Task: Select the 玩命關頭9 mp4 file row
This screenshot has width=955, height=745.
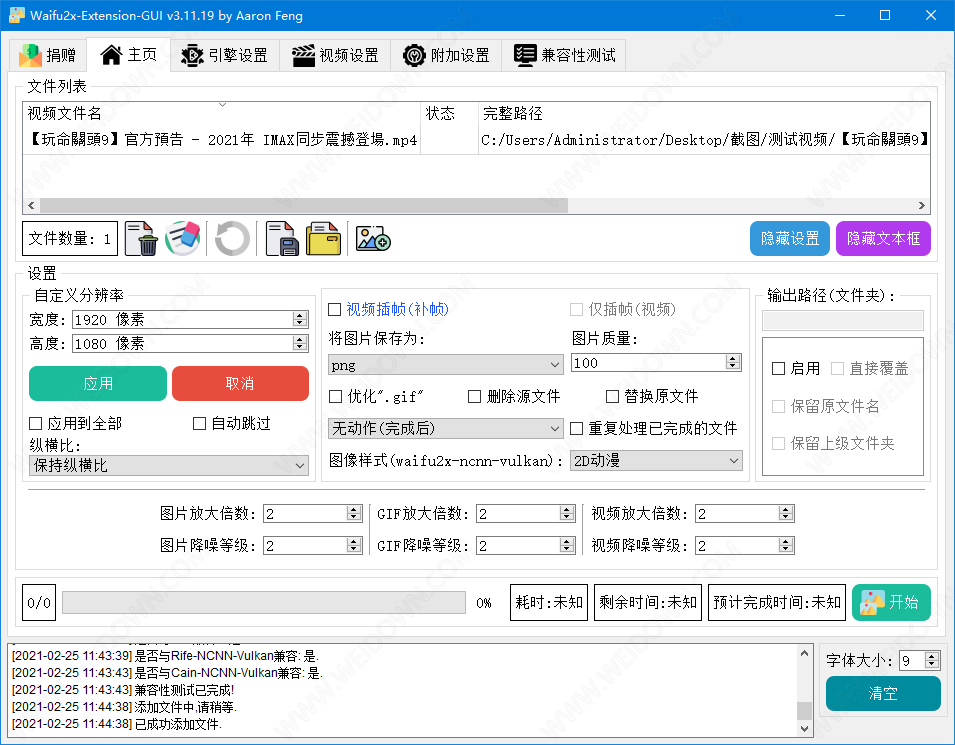Action: (476, 139)
